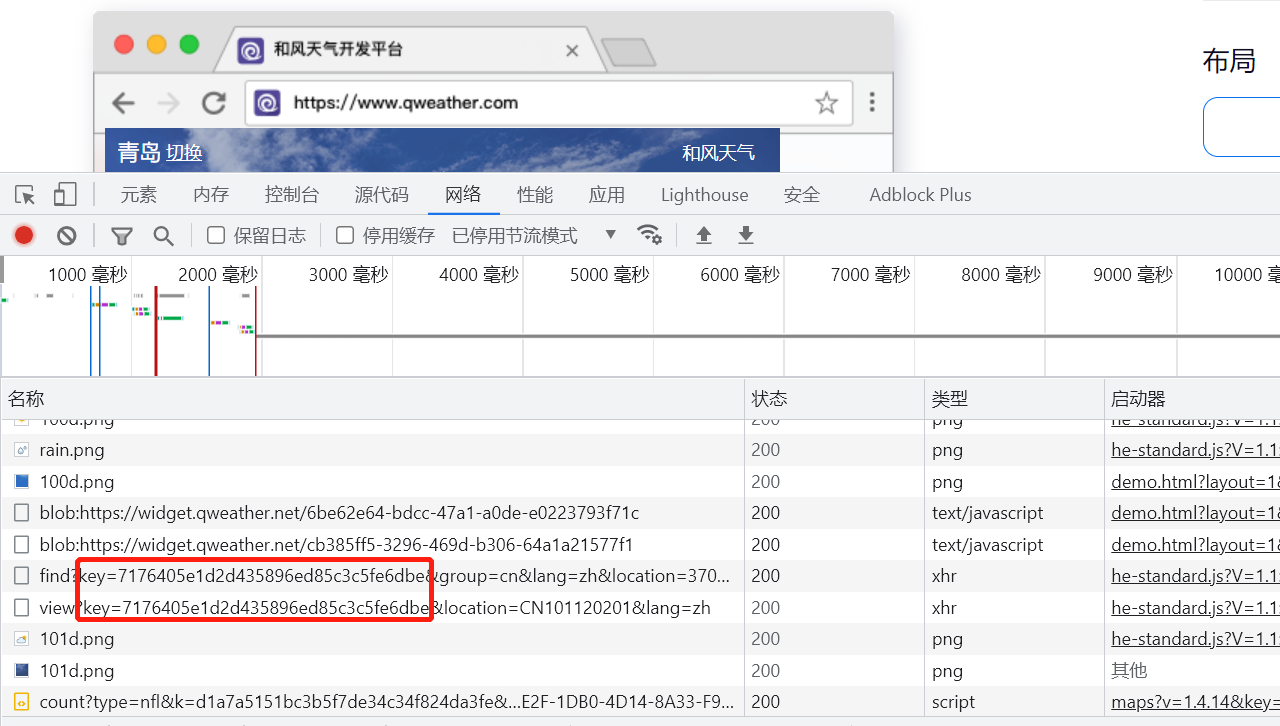Open network search magnifier icon
1280x726 pixels.
(163, 236)
